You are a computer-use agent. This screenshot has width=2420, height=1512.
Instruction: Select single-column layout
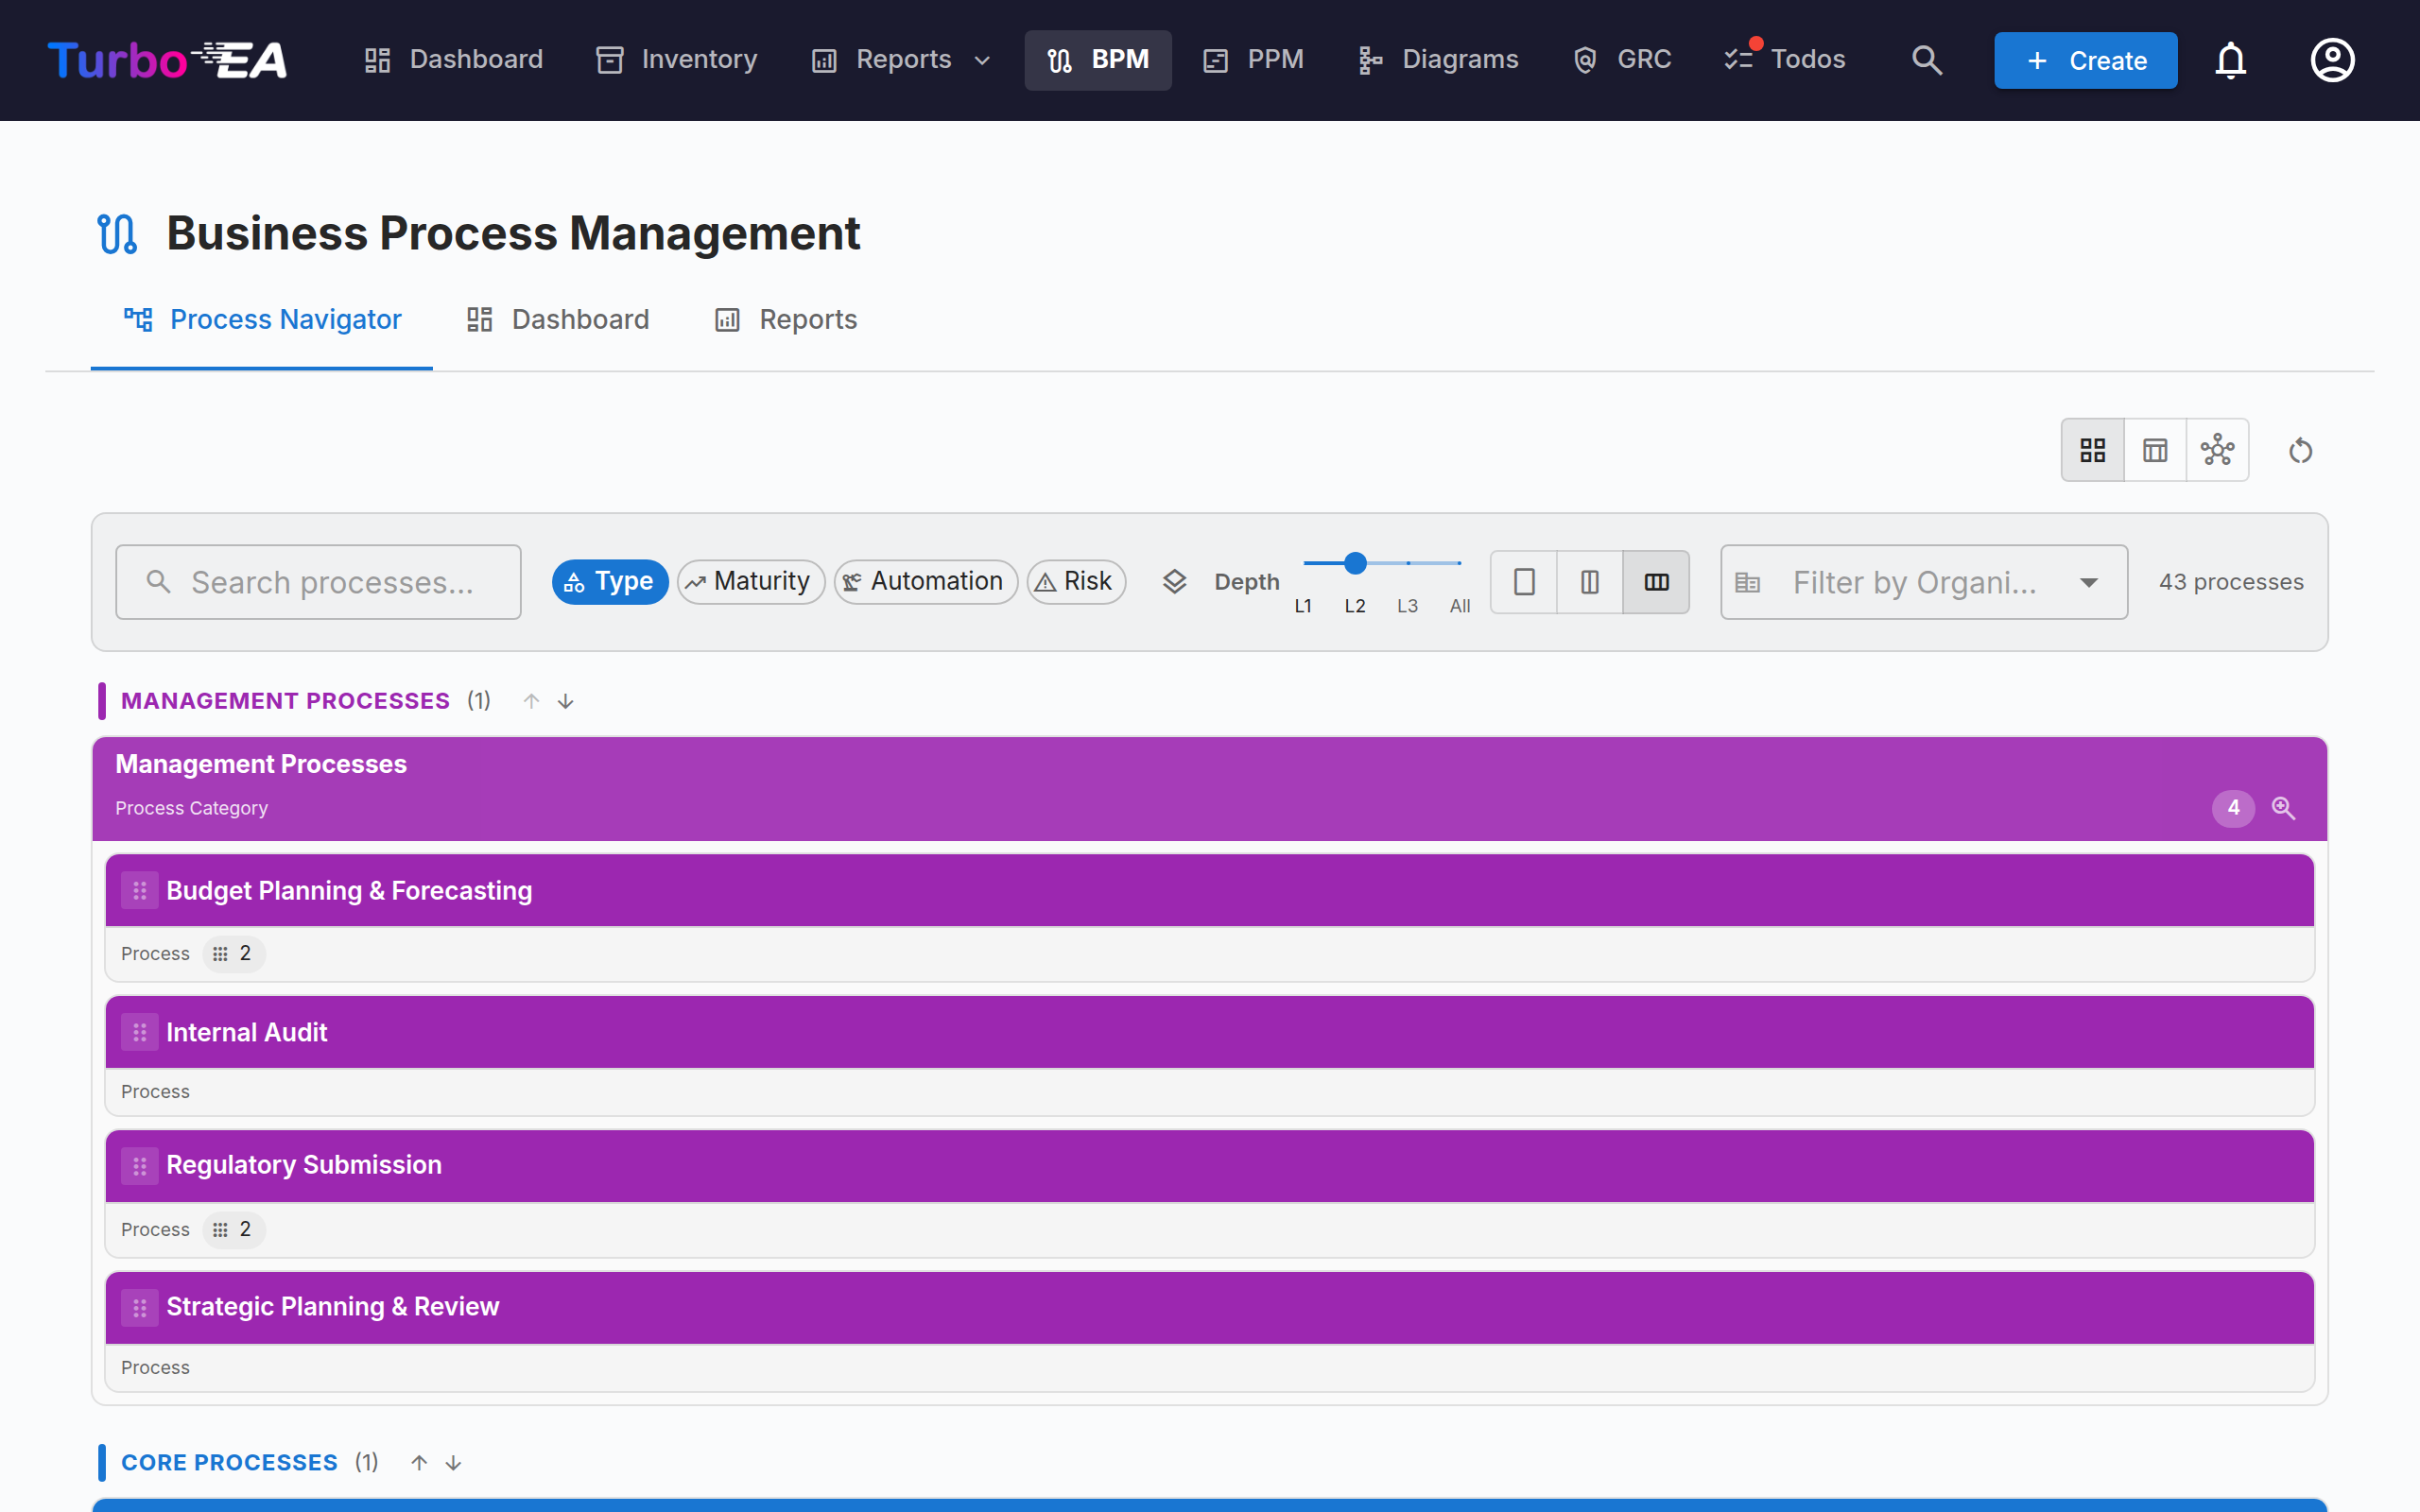(x=1524, y=582)
